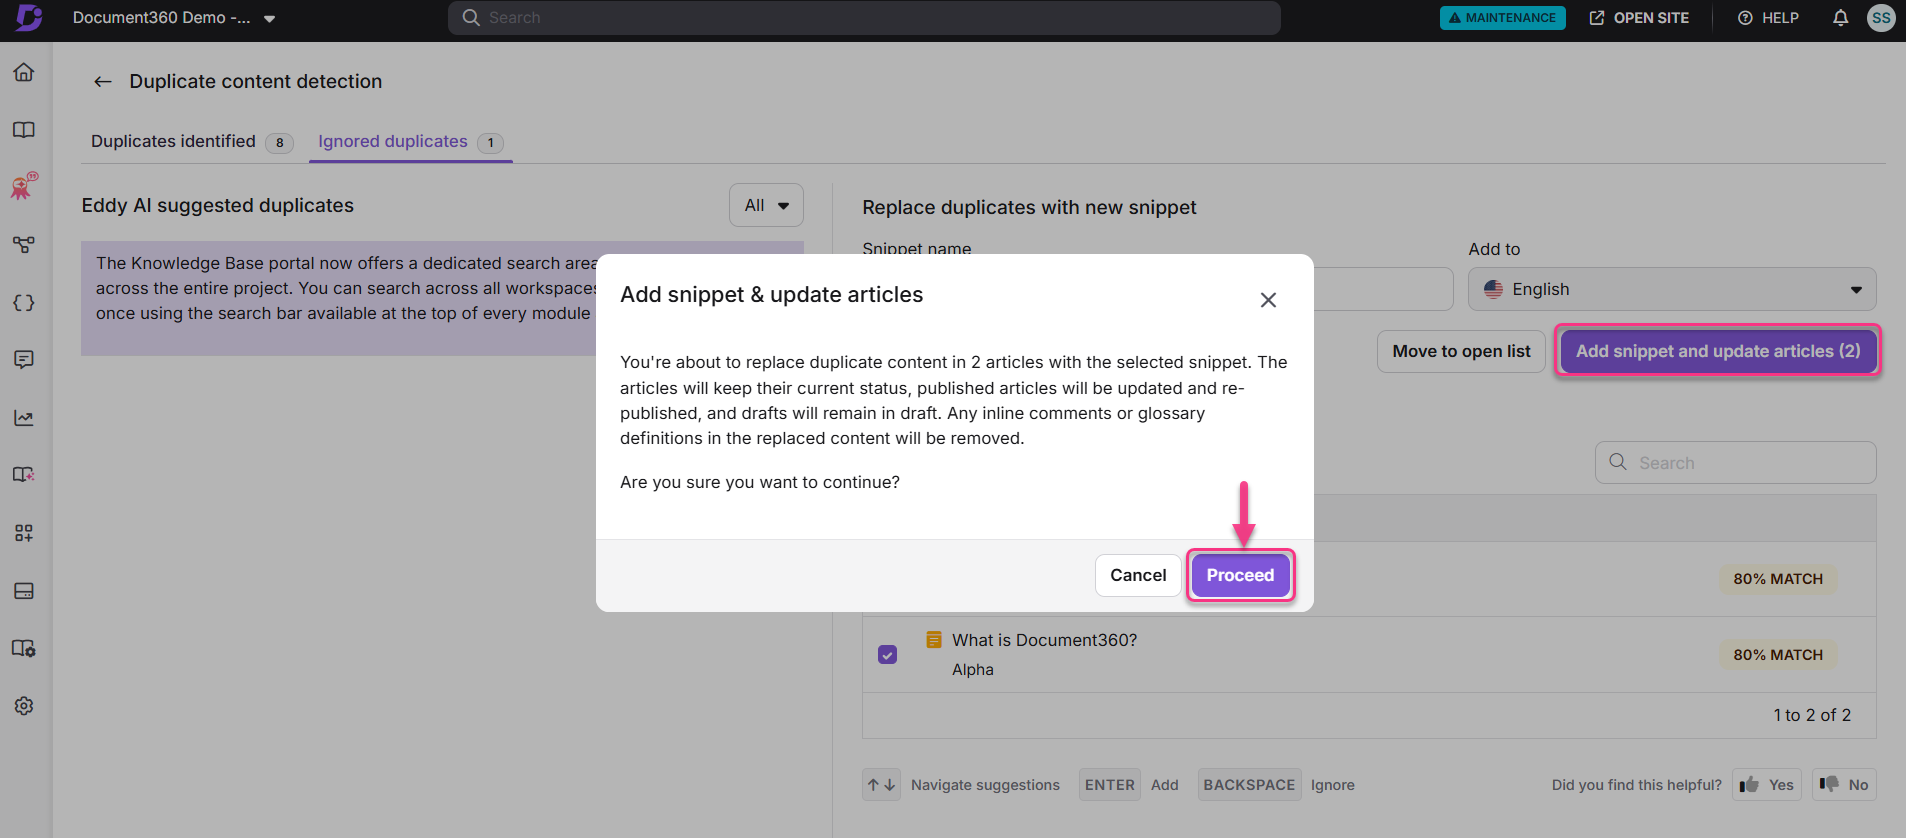Click thumbs up Yes feedback button
This screenshot has width=1906, height=838.
1767,785
